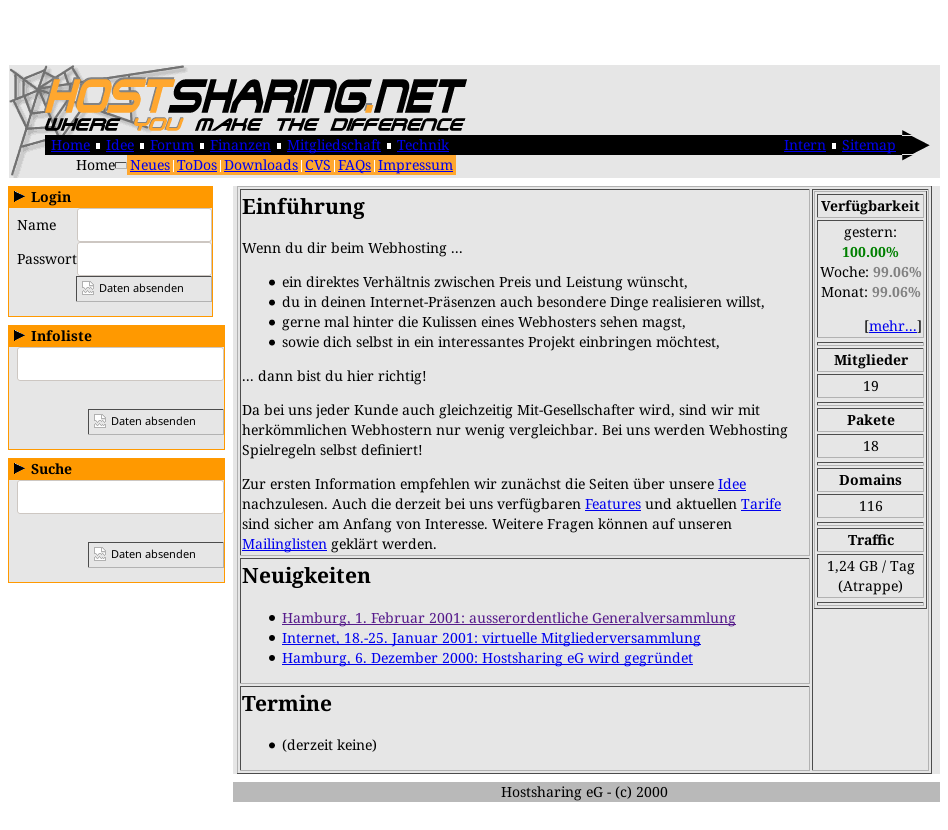This screenshot has height=830, width=948.
Task: Click the Login panel title
Action: tap(51, 197)
